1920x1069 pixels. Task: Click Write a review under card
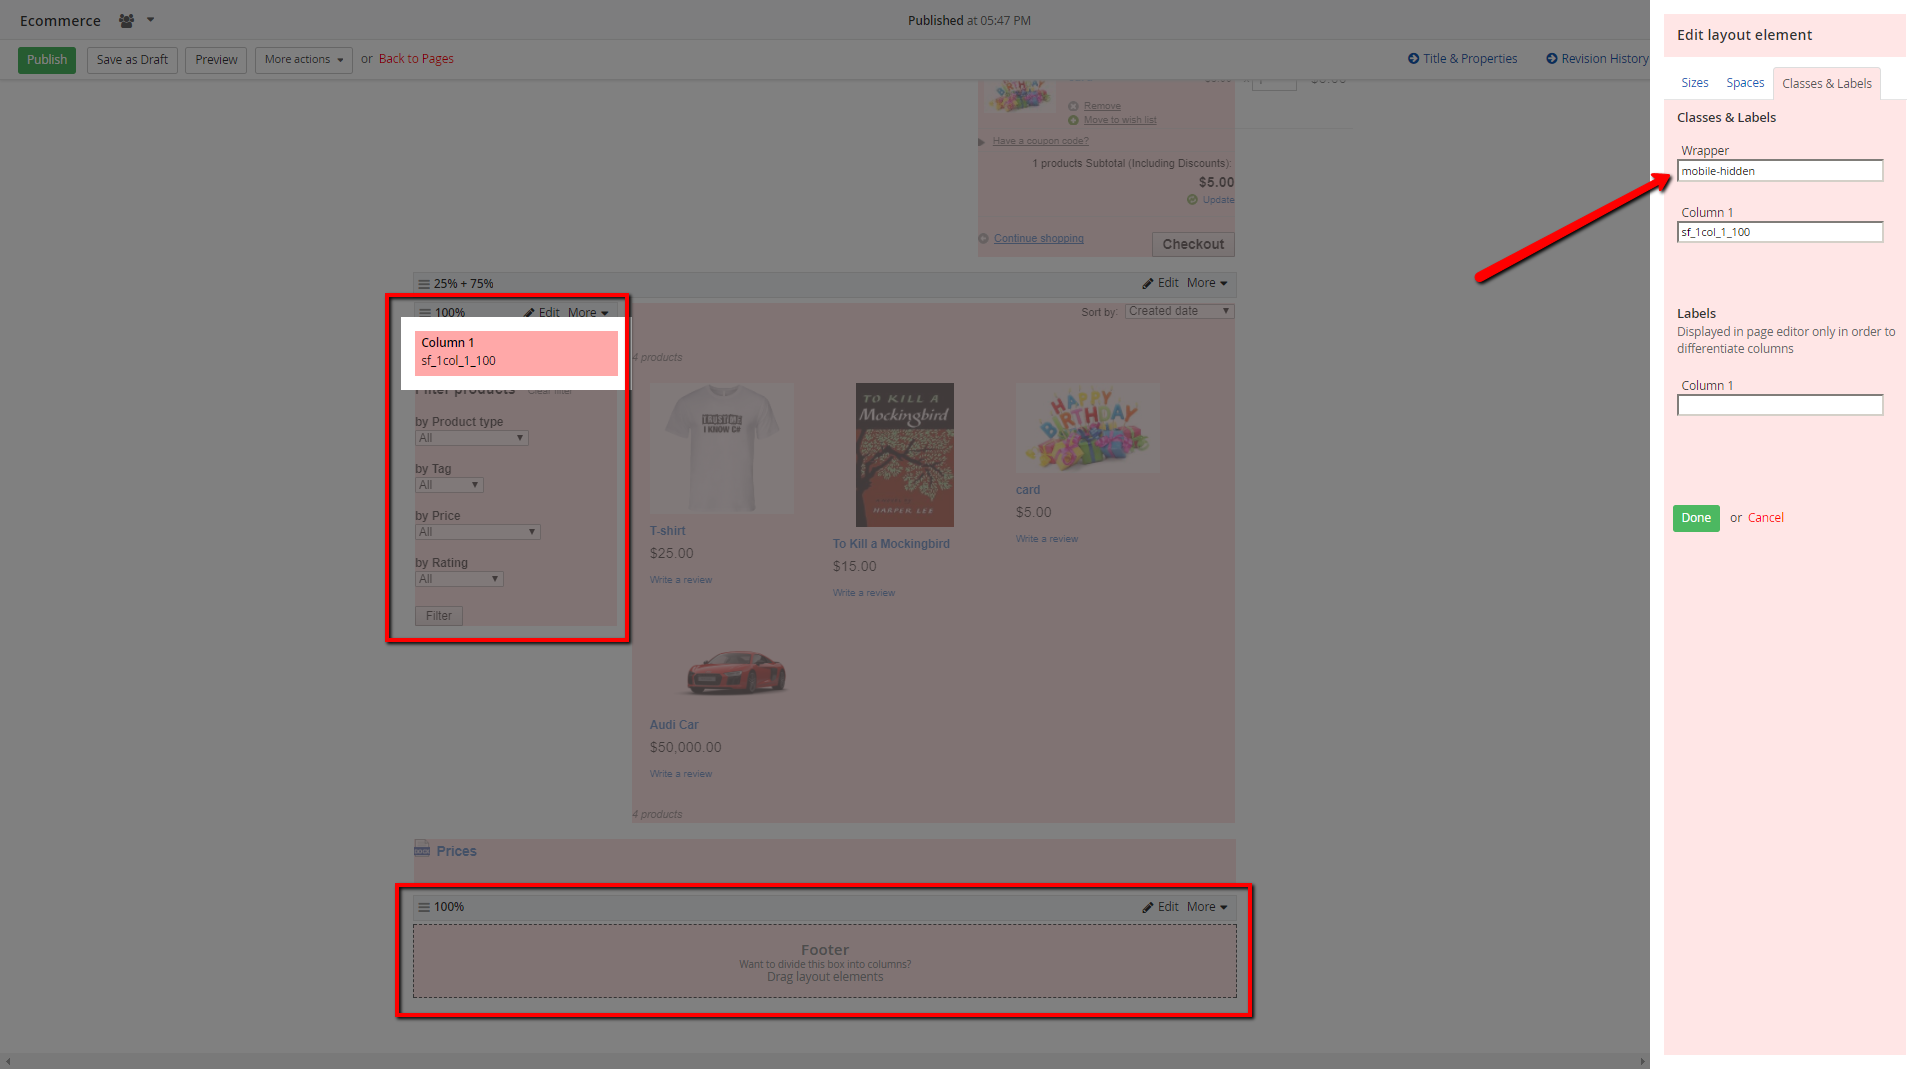pyautogui.click(x=1046, y=539)
